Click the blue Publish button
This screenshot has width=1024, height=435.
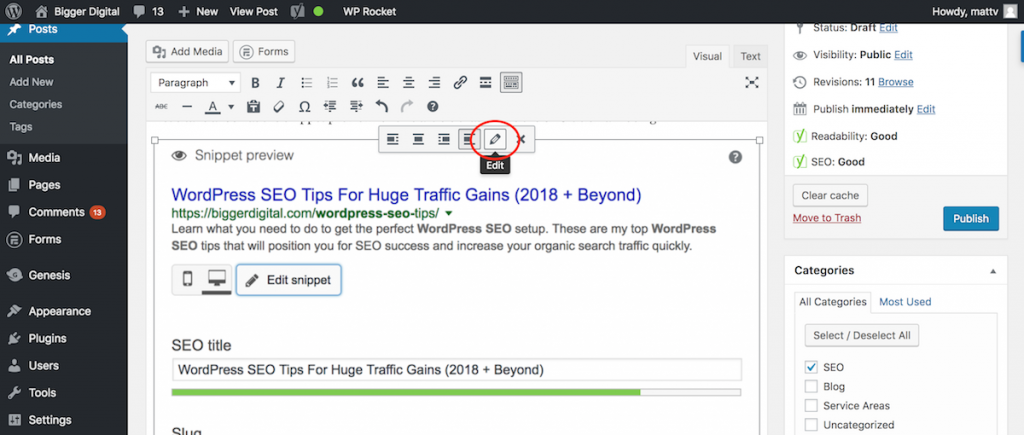[x=971, y=219]
